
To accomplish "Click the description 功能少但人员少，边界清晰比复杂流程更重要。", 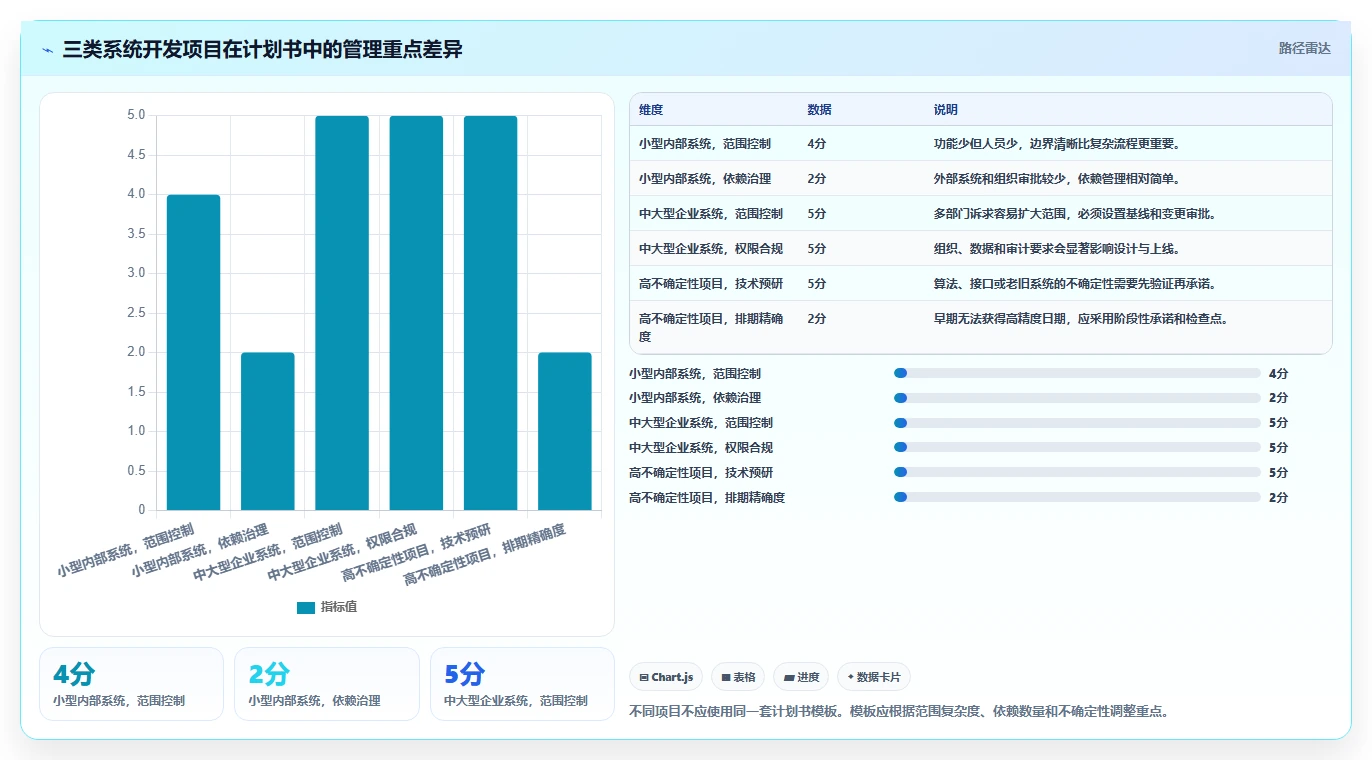I will pos(1058,144).
